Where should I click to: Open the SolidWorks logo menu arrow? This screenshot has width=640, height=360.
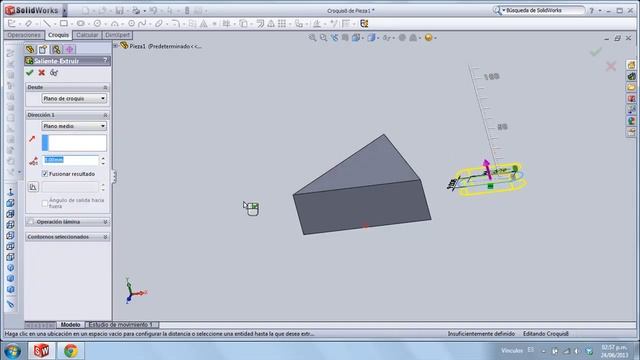[x=64, y=10]
